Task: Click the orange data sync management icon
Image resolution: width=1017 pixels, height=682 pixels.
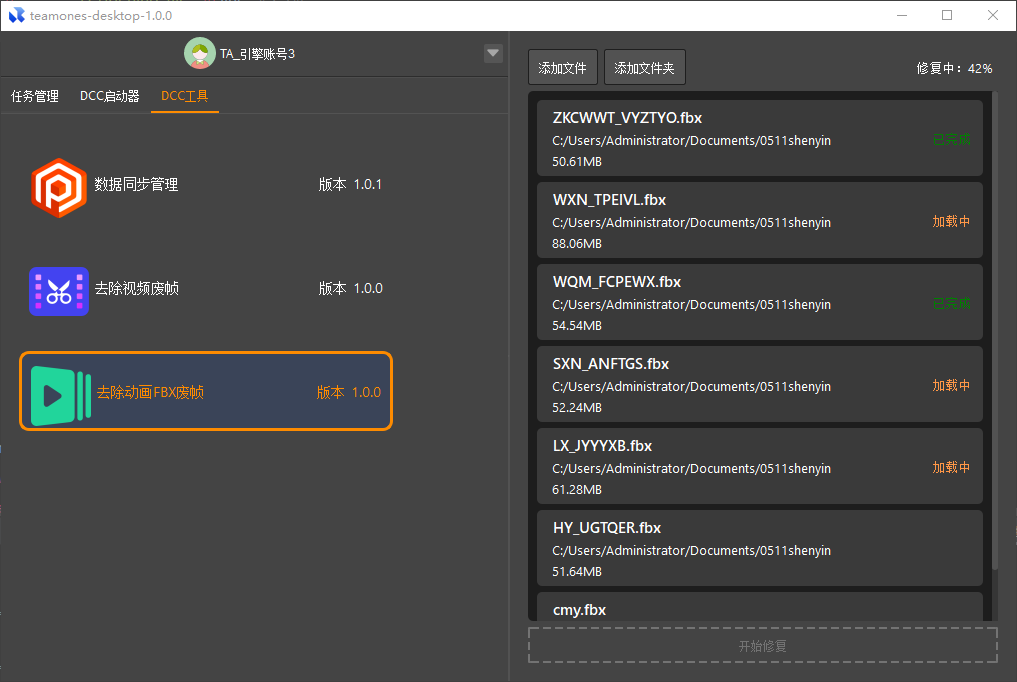Action: (x=58, y=187)
